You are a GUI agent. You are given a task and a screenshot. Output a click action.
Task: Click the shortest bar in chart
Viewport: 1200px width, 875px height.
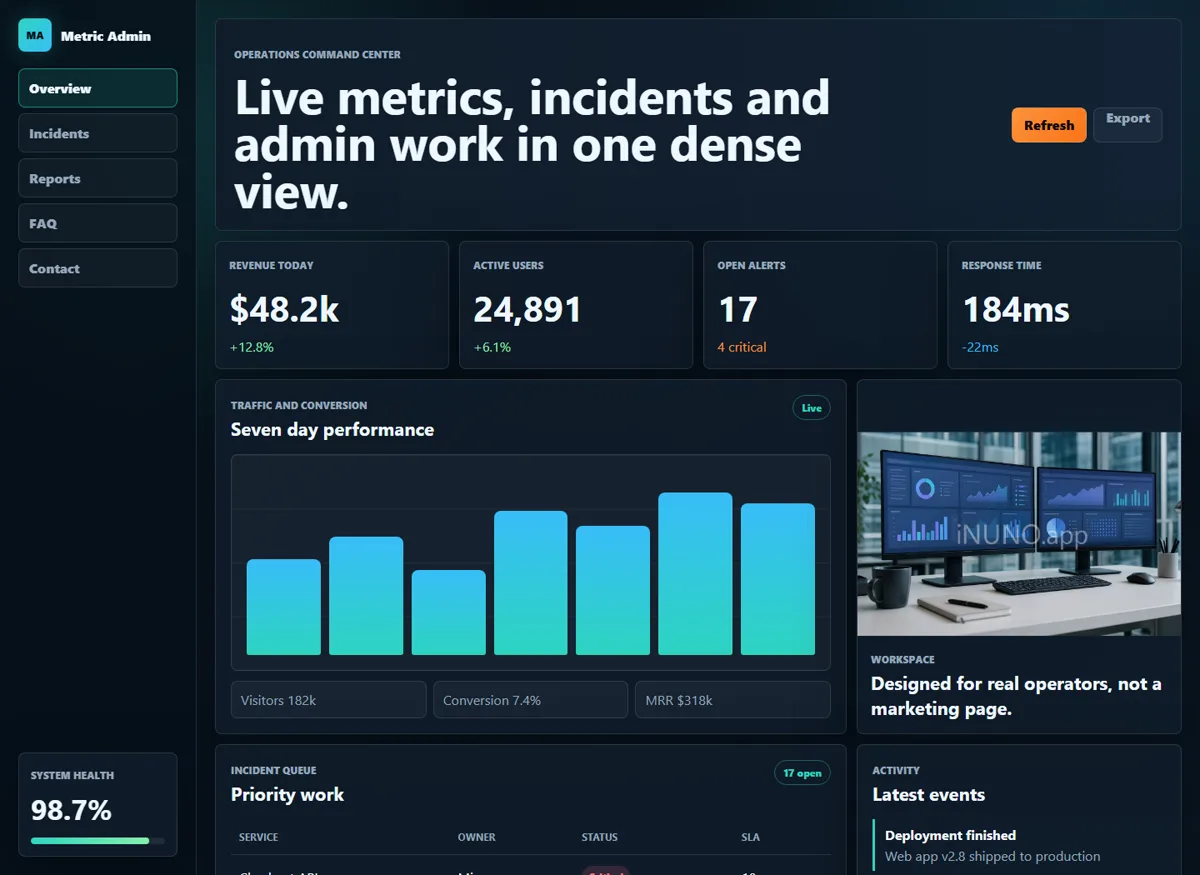449,612
